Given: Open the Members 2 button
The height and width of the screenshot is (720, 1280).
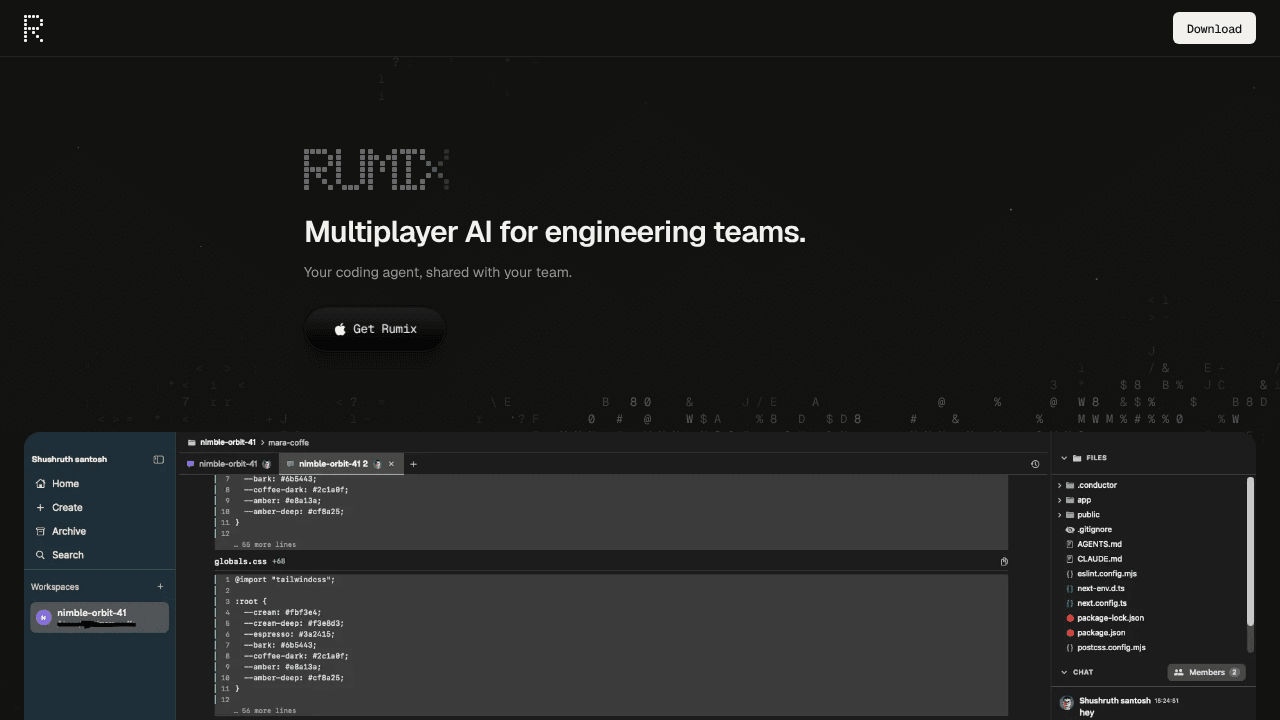Looking at the screenshot, I should tap(1206, 672).
